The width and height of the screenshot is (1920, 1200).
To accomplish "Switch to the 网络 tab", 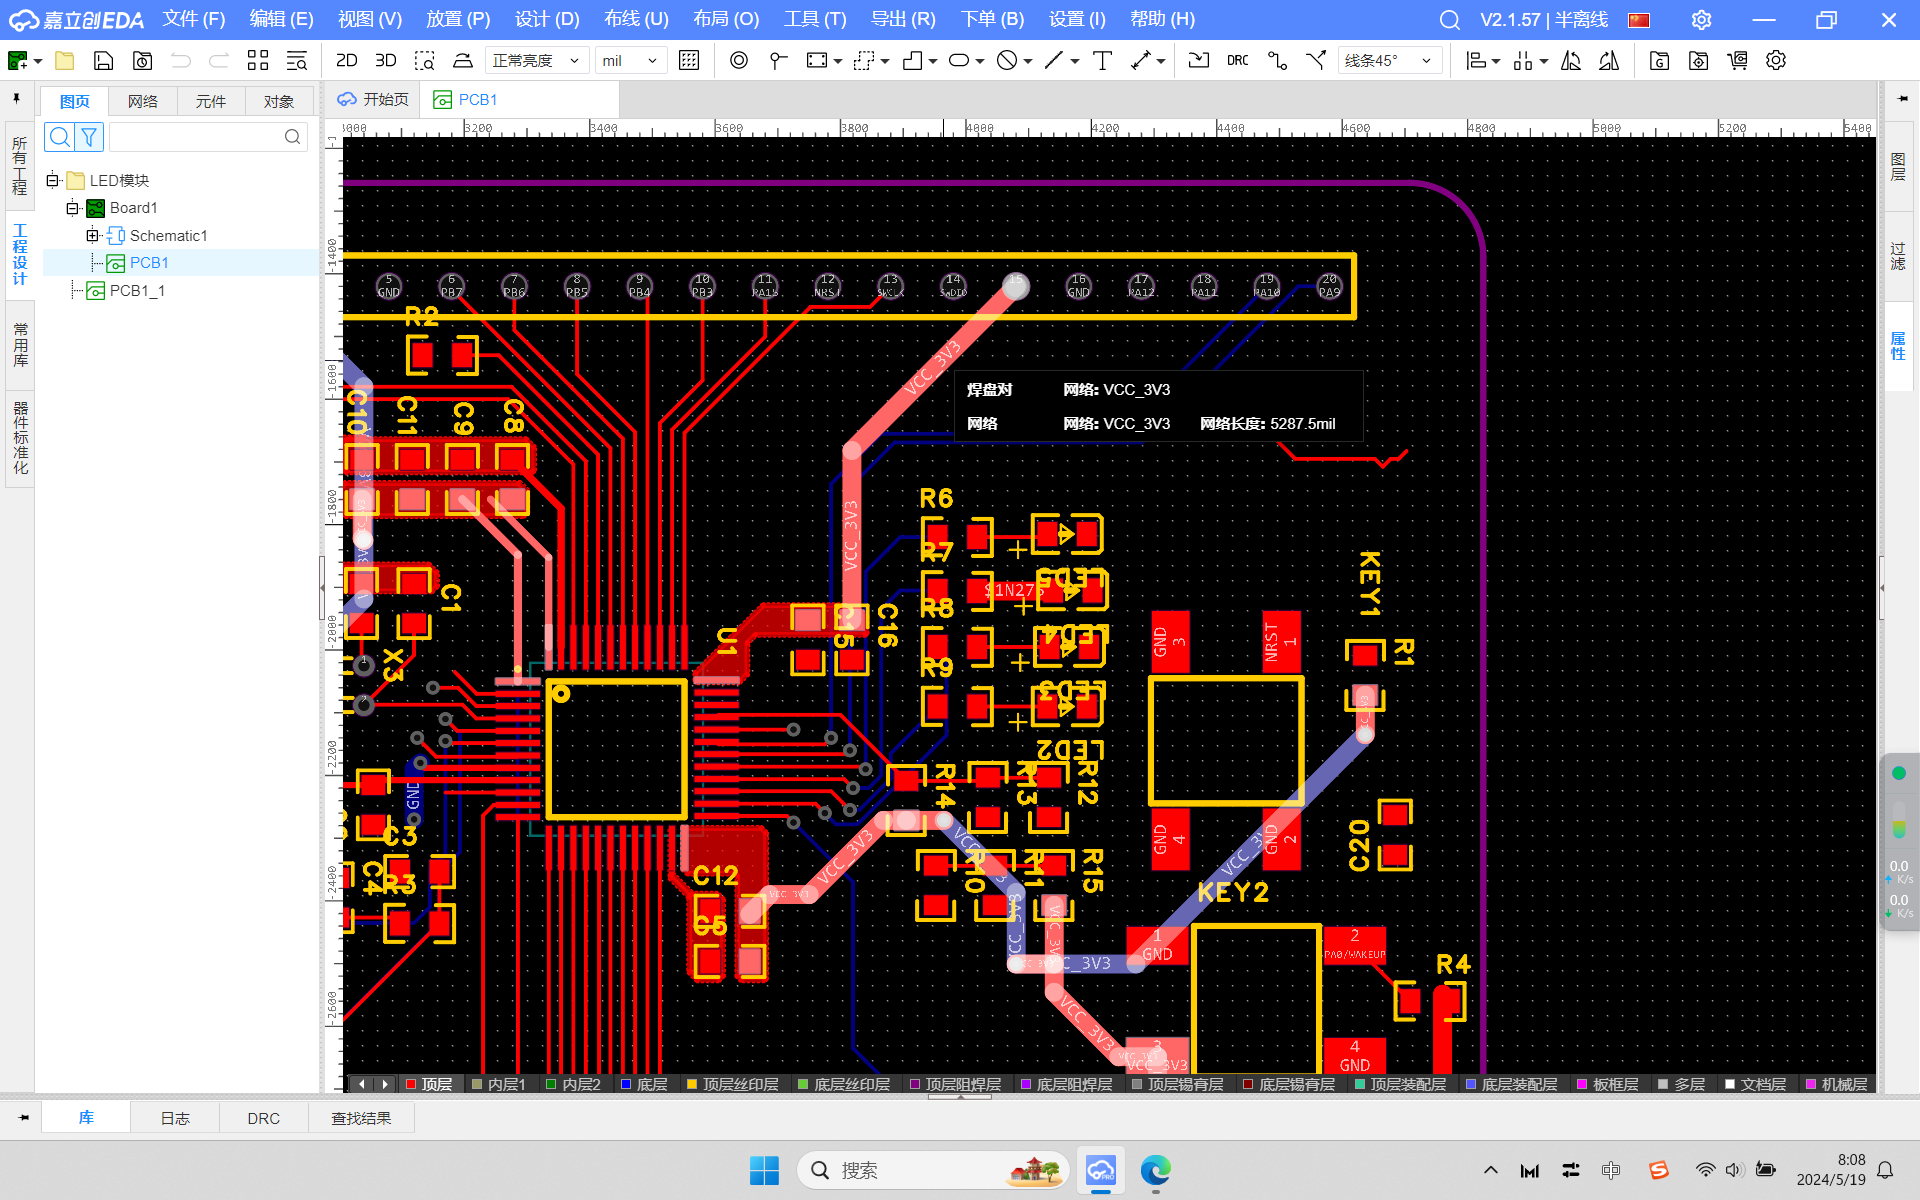I will 142,101.
